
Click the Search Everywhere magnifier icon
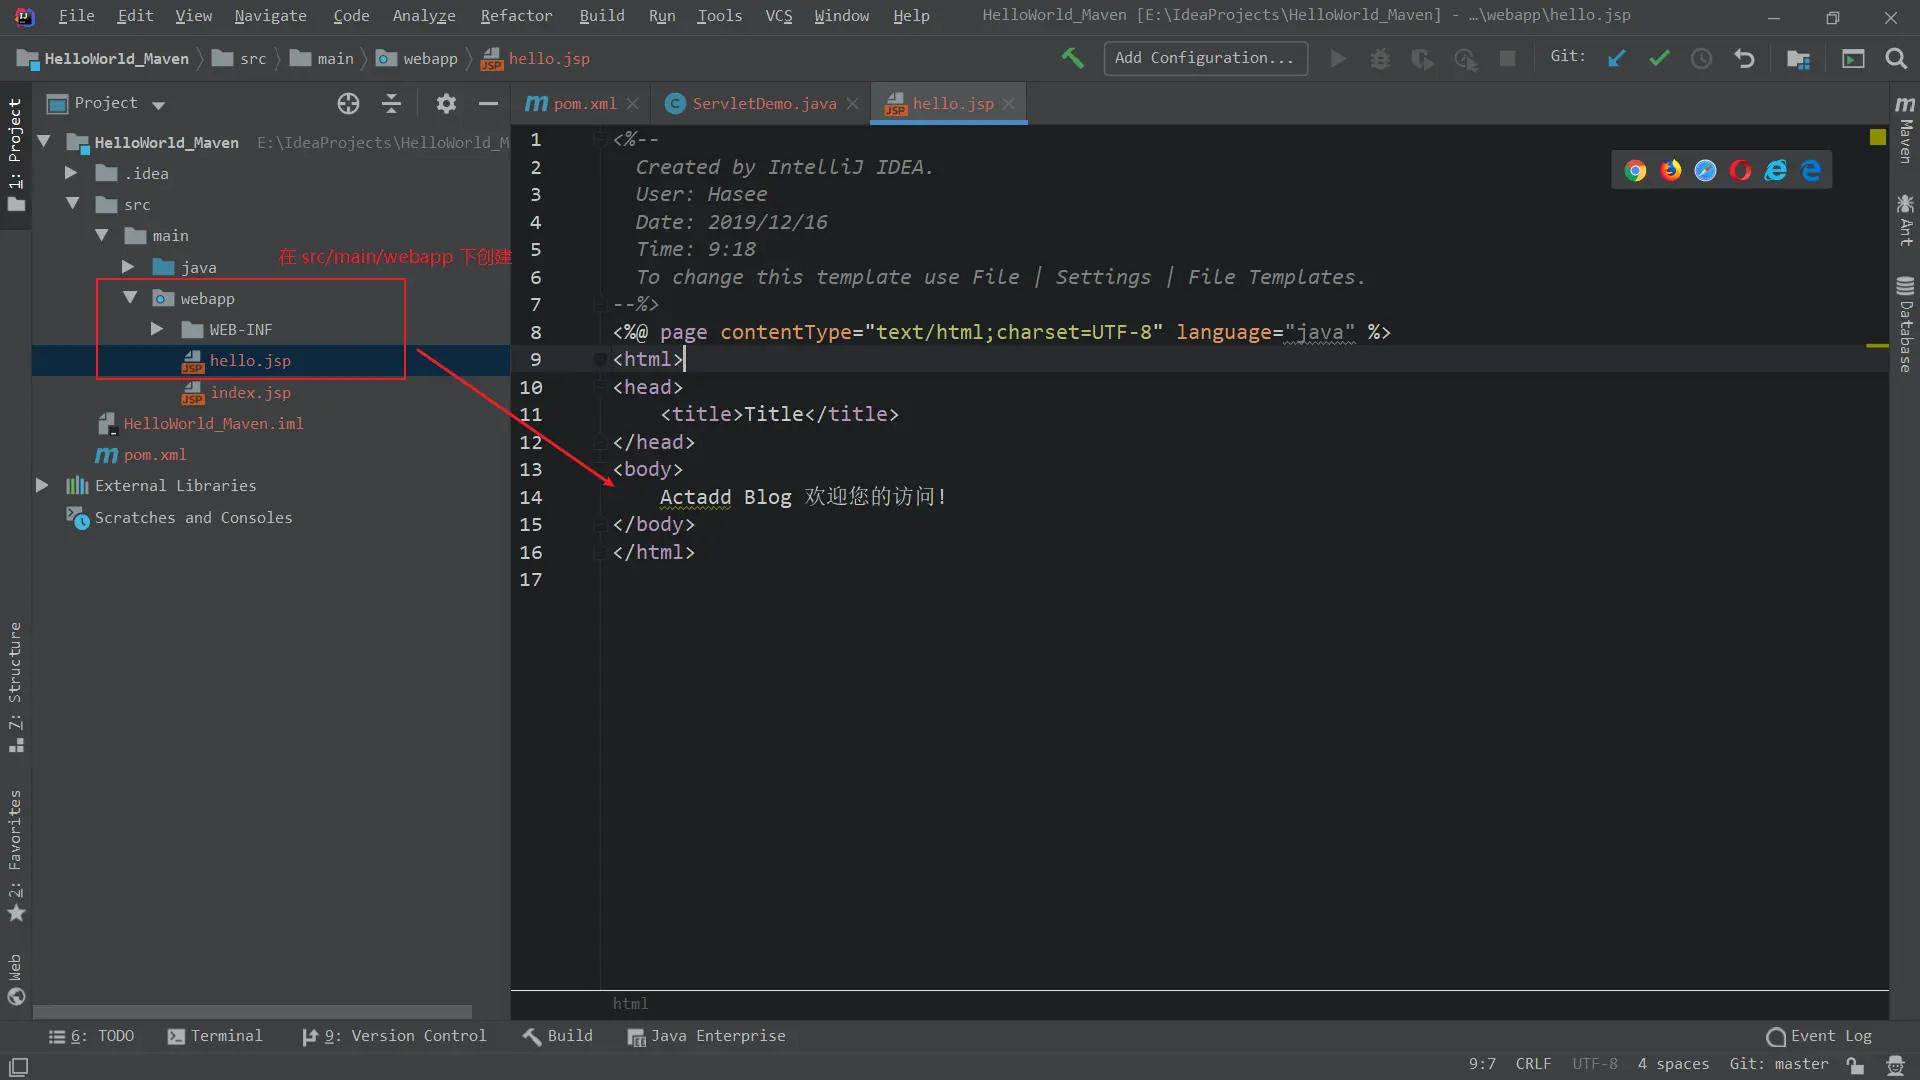coord(1896,58)
